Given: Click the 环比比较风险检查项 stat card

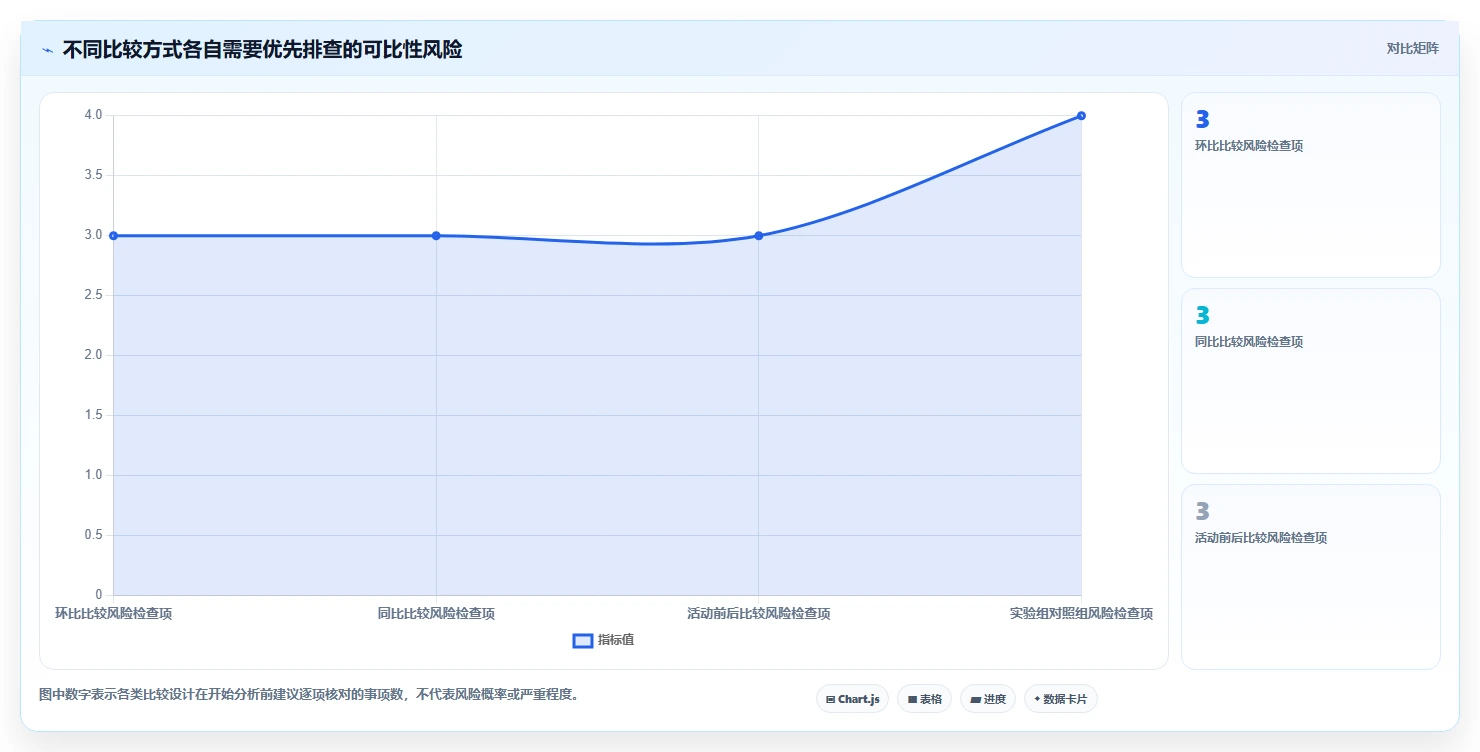Looking at the screenshot, I should (1310, 185).
